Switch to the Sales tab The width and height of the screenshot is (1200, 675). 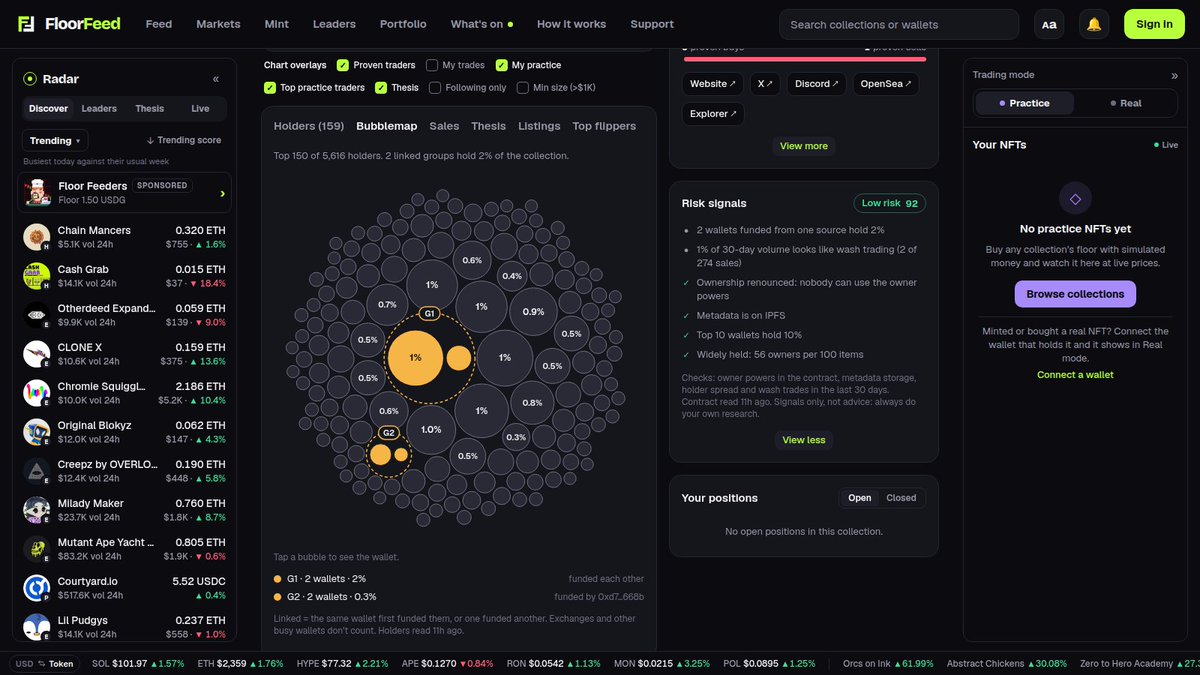coord(445,126)
